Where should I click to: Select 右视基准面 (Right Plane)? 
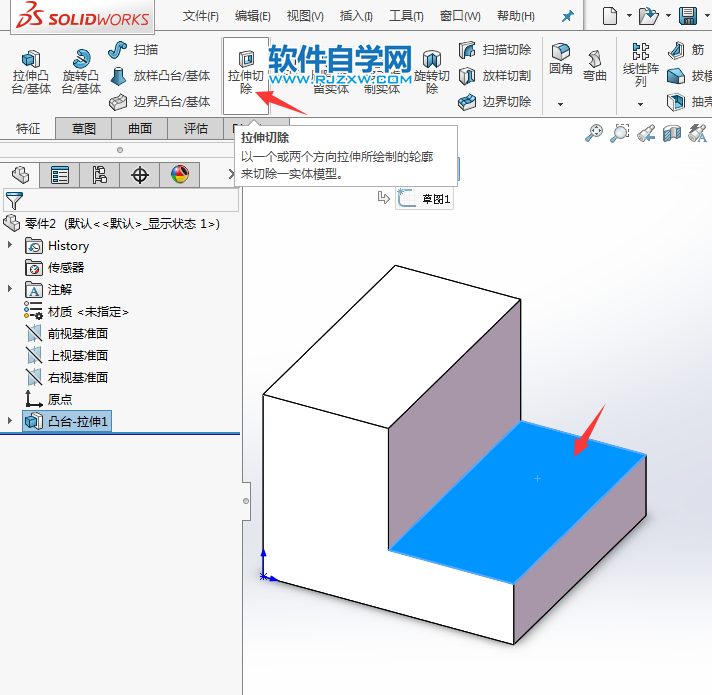67,377
